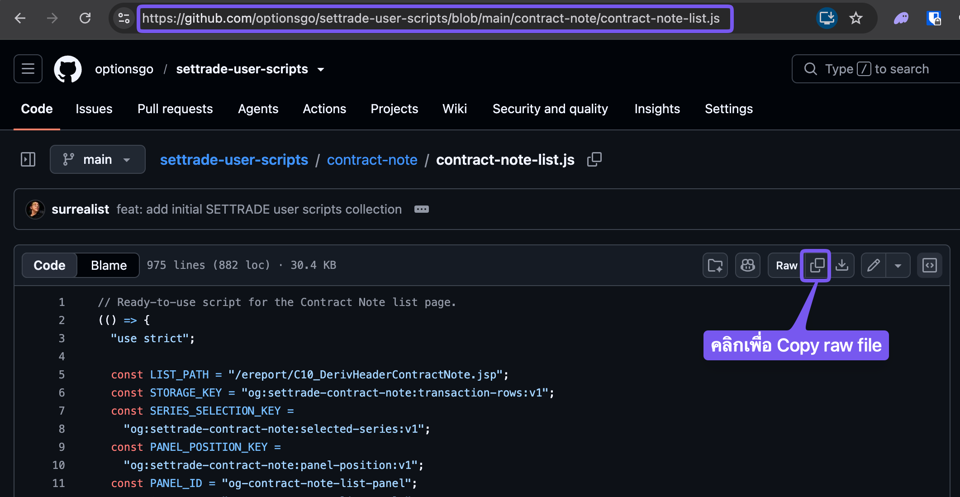
Task: Open the repository Settings tab
Action: [x=729, y=109]
